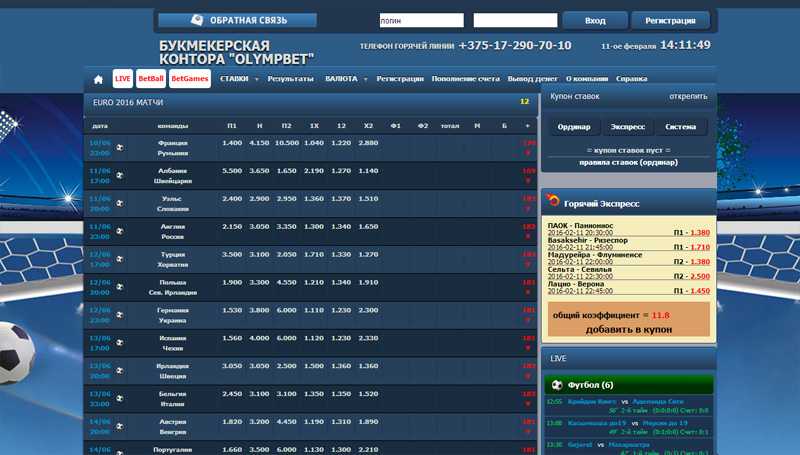Select П1 odds 2.450 for Бельгия
This screenshot has width=800, height=455.
(x=232, y=394)
